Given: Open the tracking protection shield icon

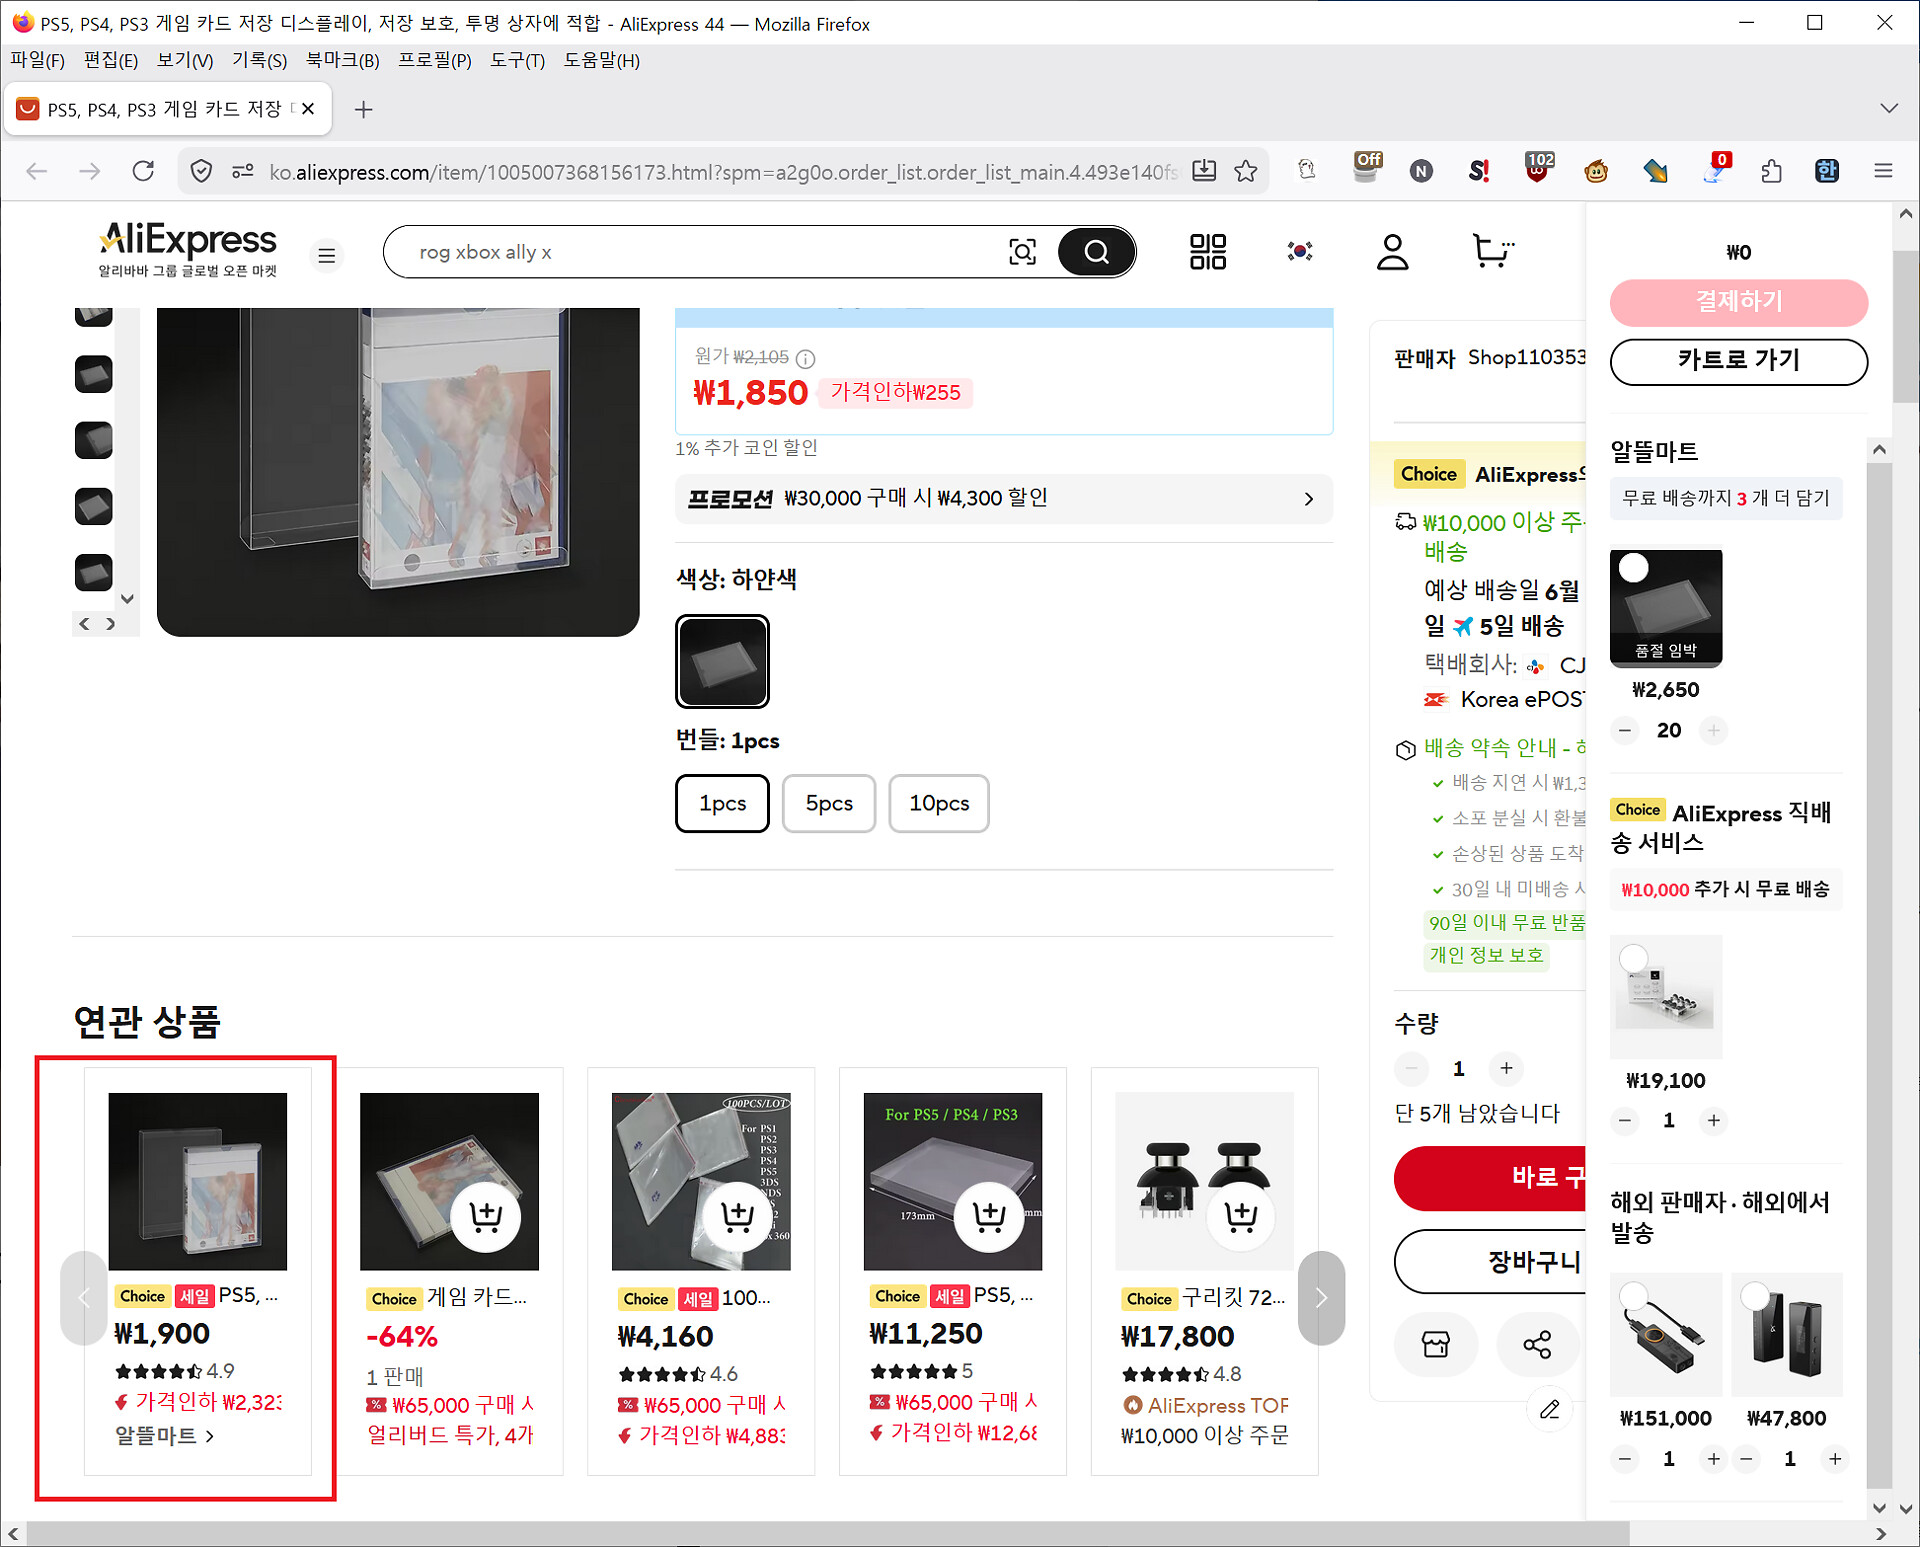Looking at the screenshot, I should tap(201, 171).
